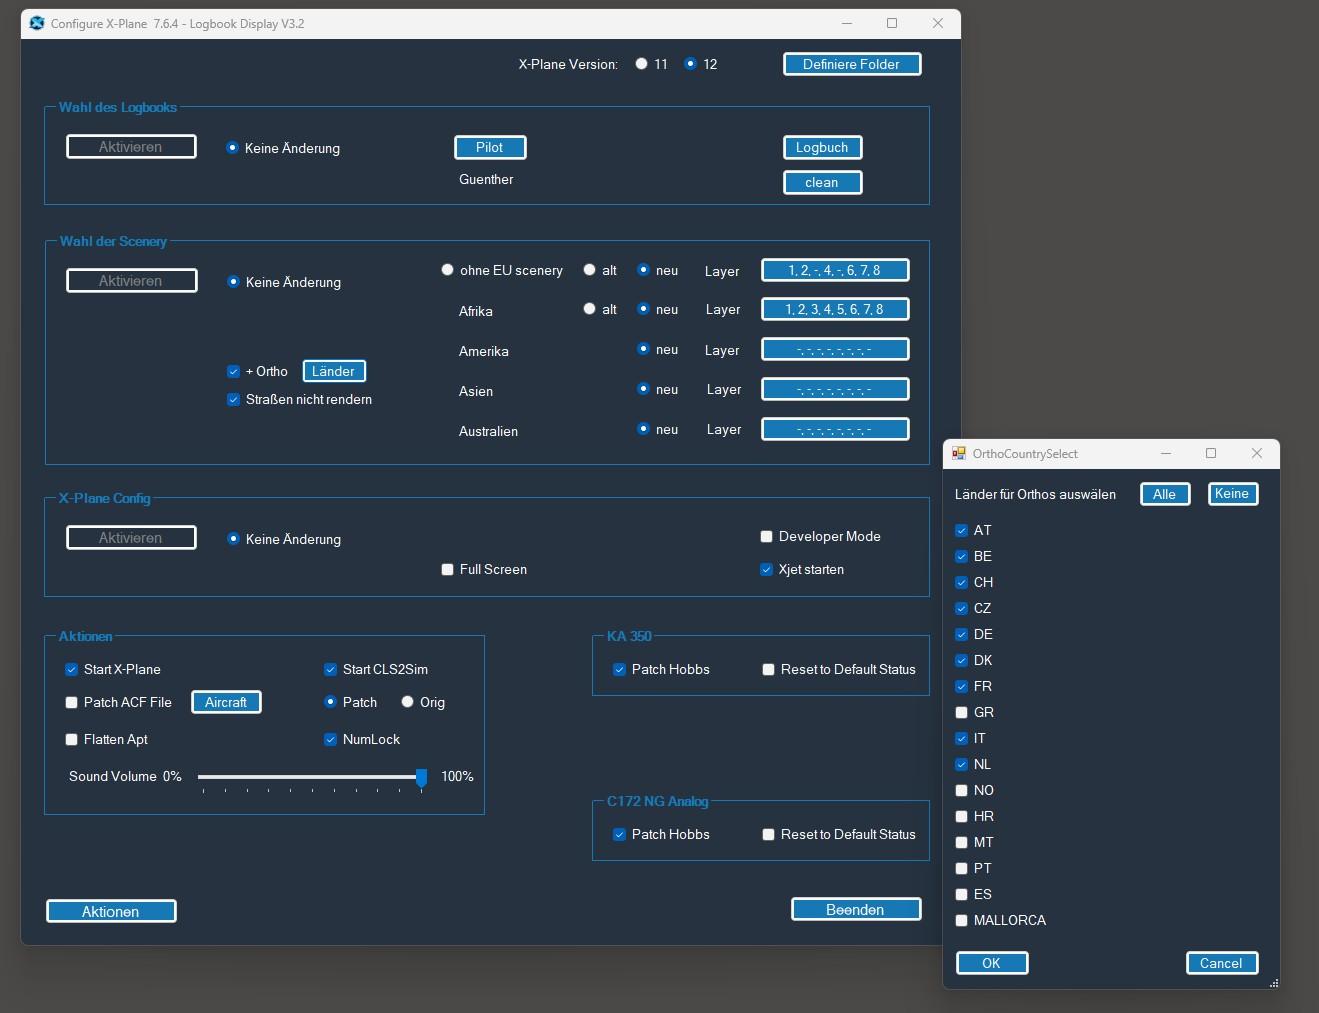Click the X-Plane app icon in title bar
Screen dimensions: 1319x1013
[x=37, y=23]
